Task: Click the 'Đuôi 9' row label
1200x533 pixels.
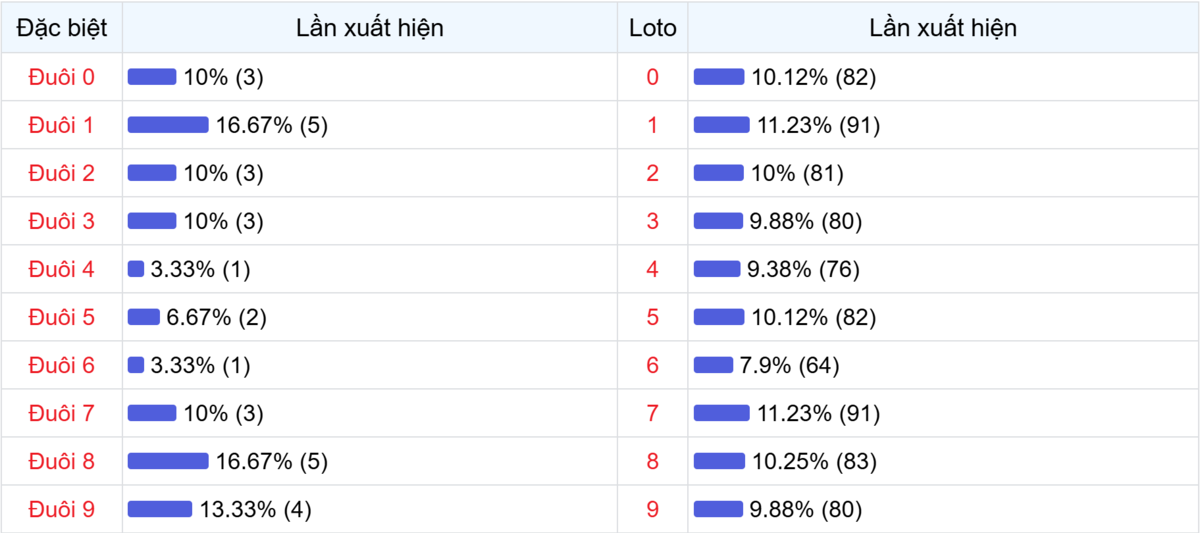Action: tap(62, 509)
